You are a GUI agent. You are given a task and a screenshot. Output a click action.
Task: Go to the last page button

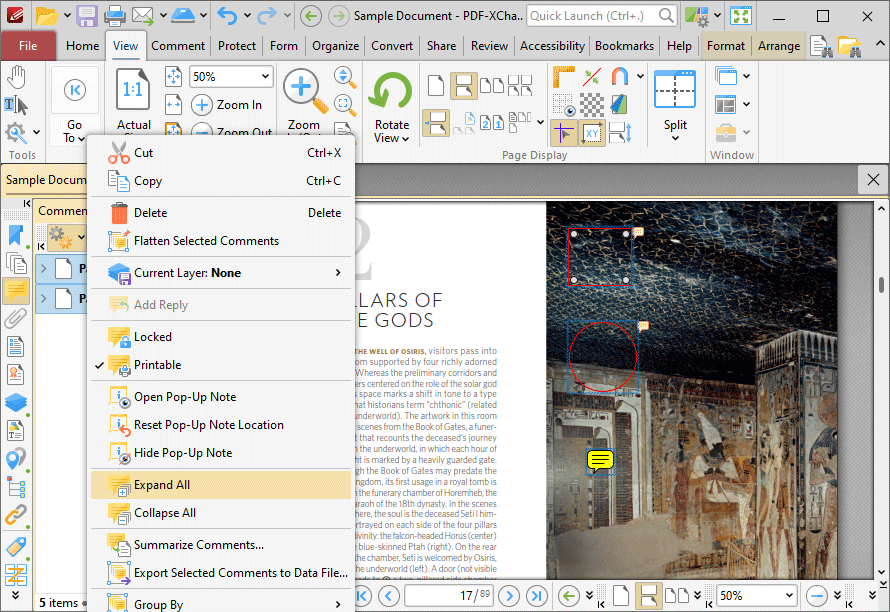[x=536, y=596]
